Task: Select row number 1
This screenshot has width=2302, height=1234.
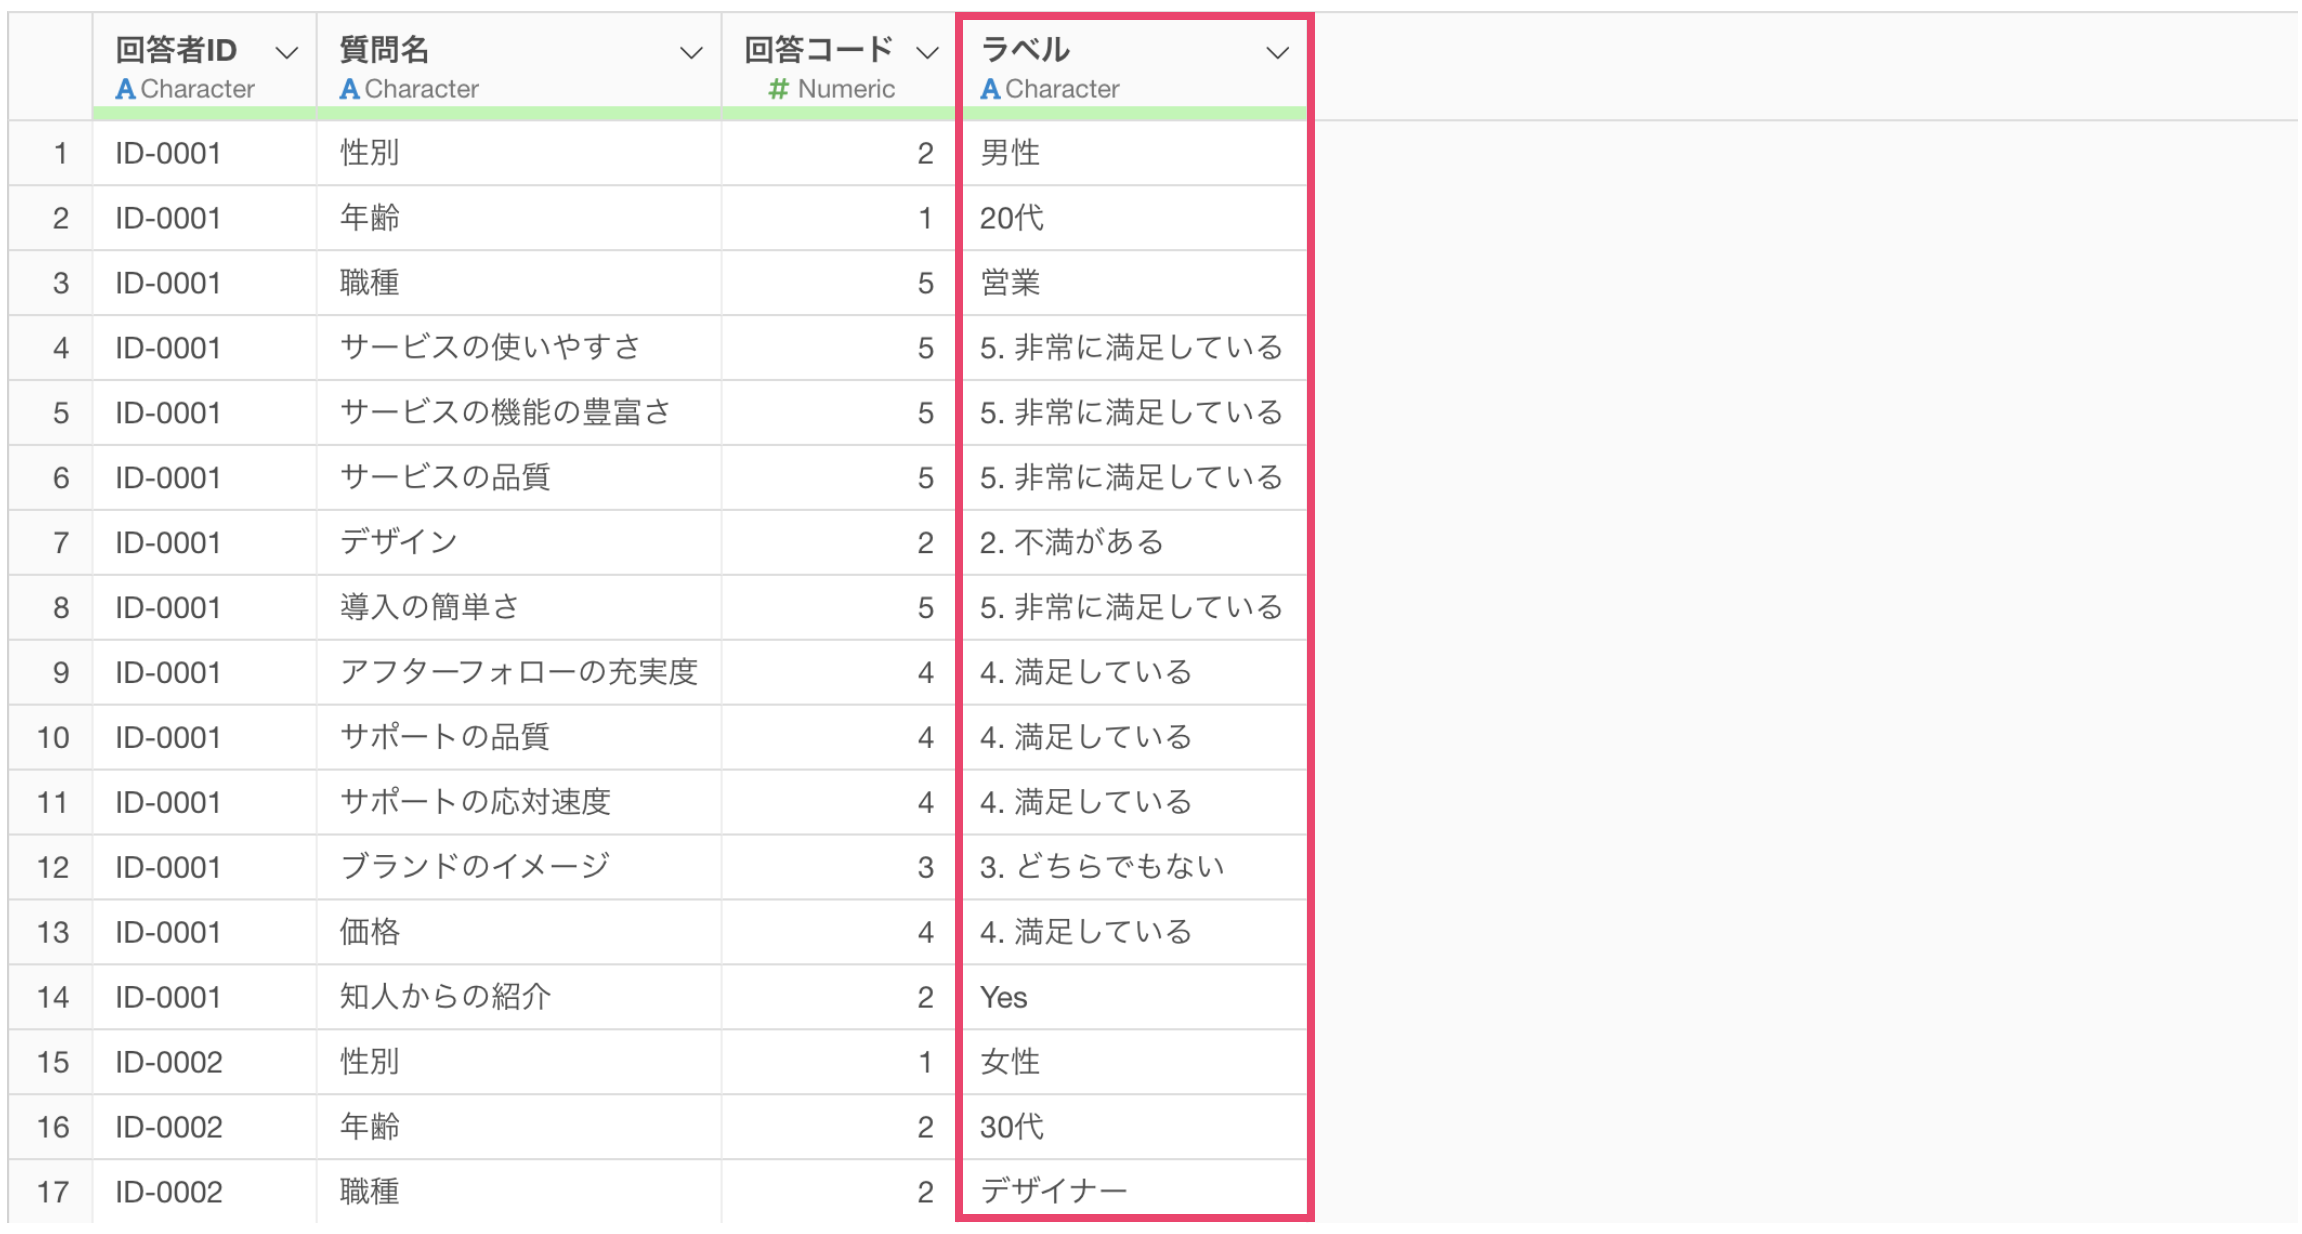Action: pos(60,153)
